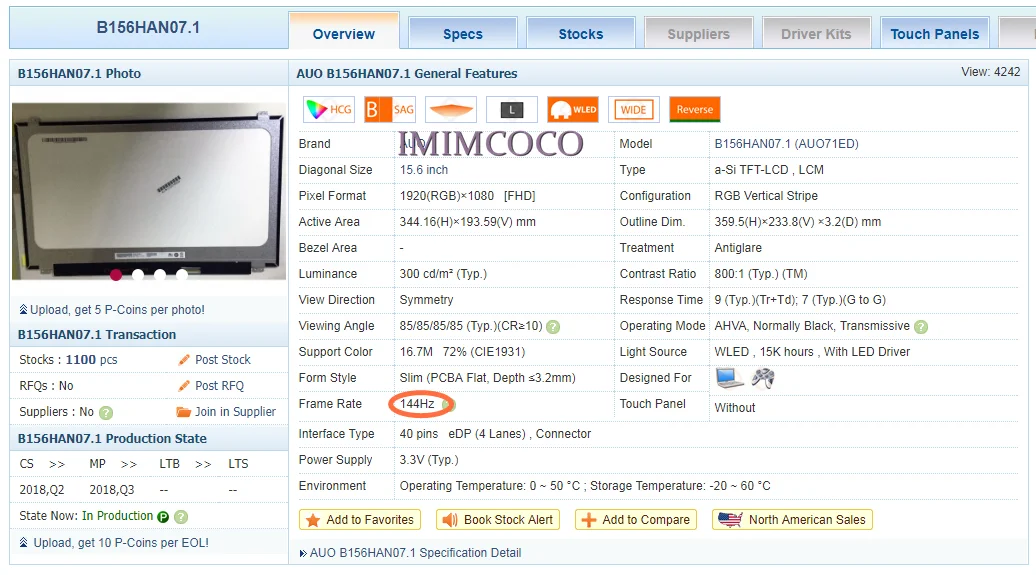1036x575 pixels.
Task: Click the Touch Panel Without value
Action: (735, 408)
